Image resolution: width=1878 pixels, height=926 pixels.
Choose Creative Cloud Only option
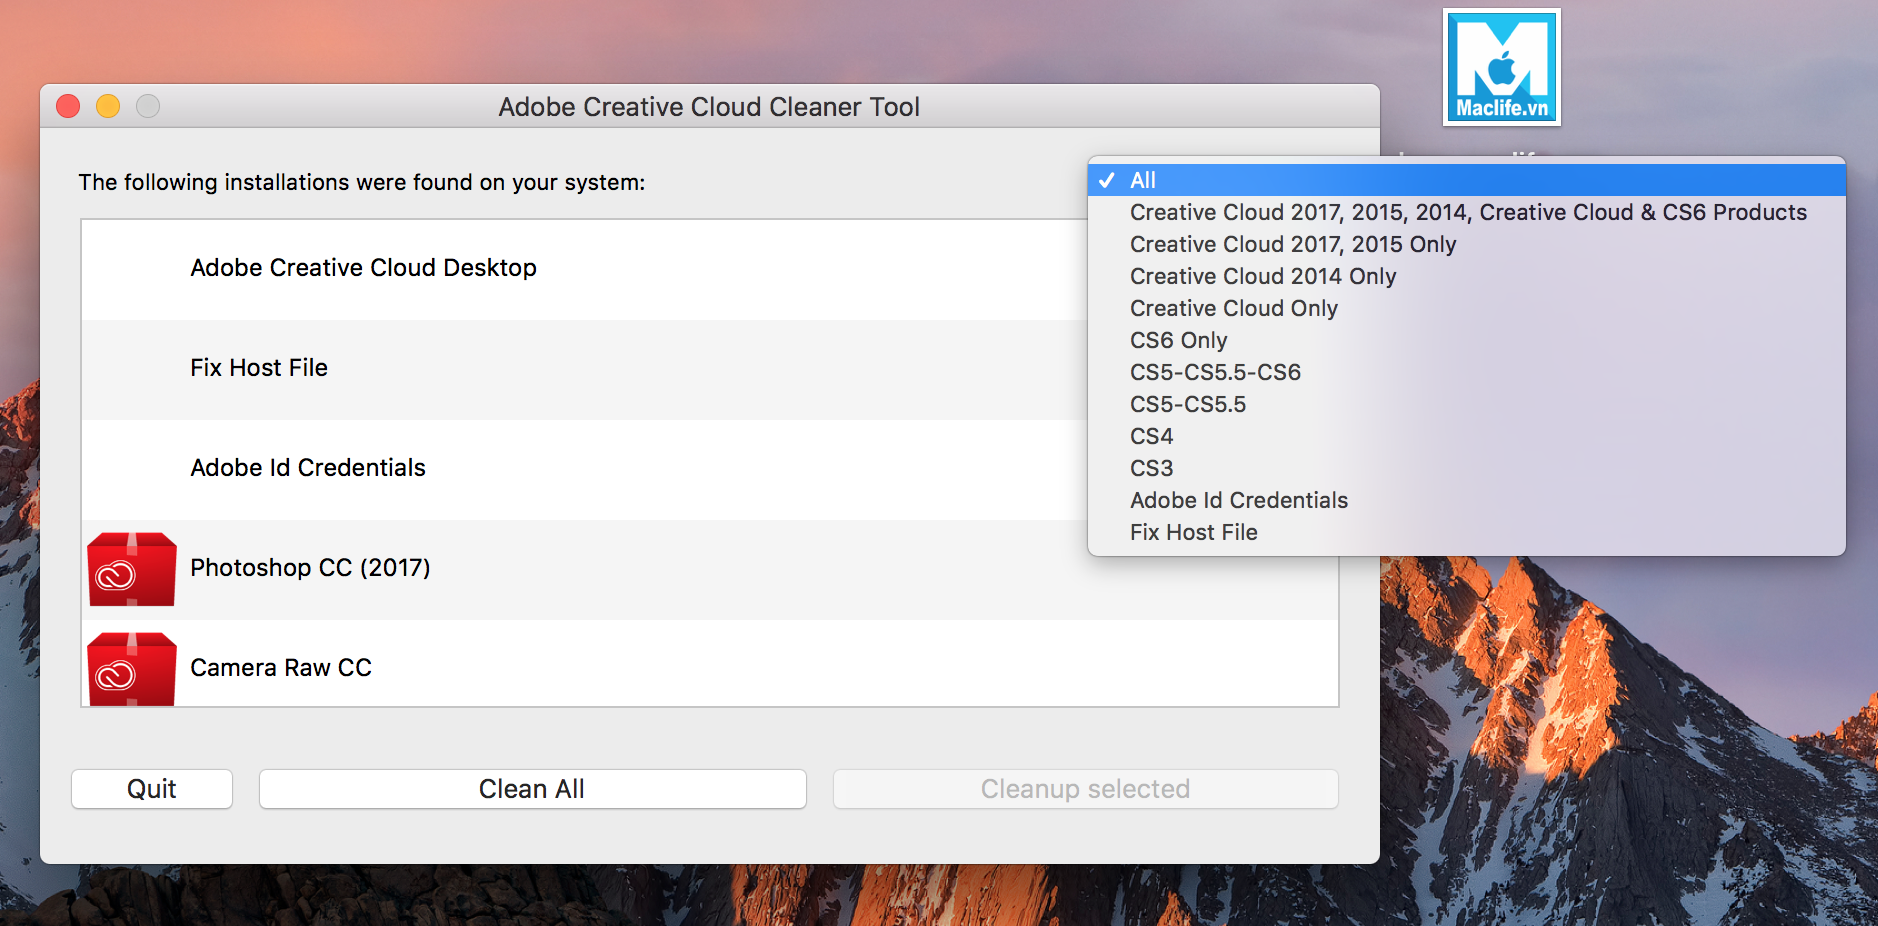pos(1233,308)
